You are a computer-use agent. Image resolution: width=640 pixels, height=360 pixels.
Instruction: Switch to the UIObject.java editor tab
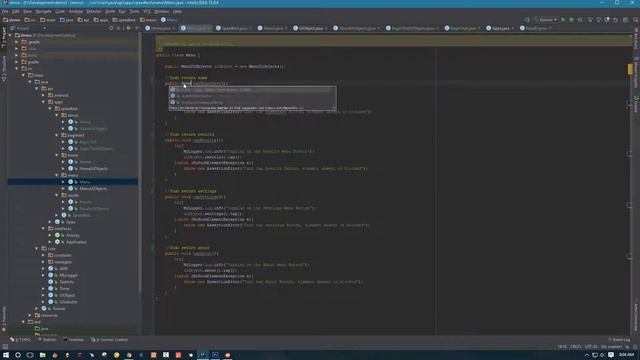pos(310,28)
